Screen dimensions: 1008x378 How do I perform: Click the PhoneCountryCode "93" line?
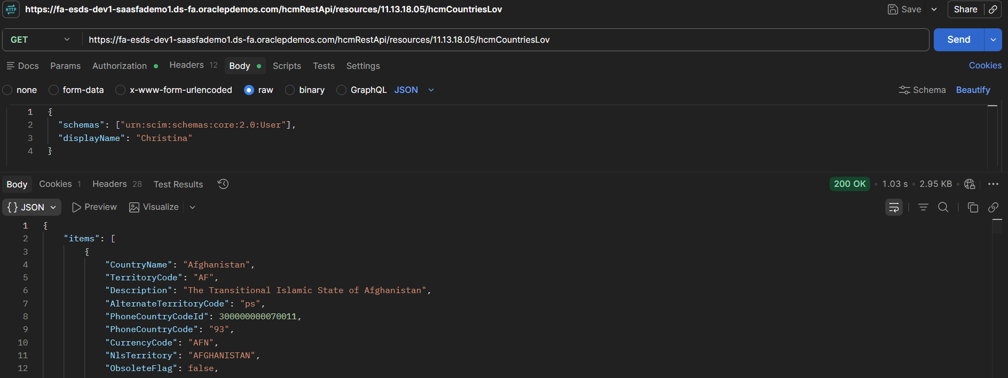tap(170, 329)
